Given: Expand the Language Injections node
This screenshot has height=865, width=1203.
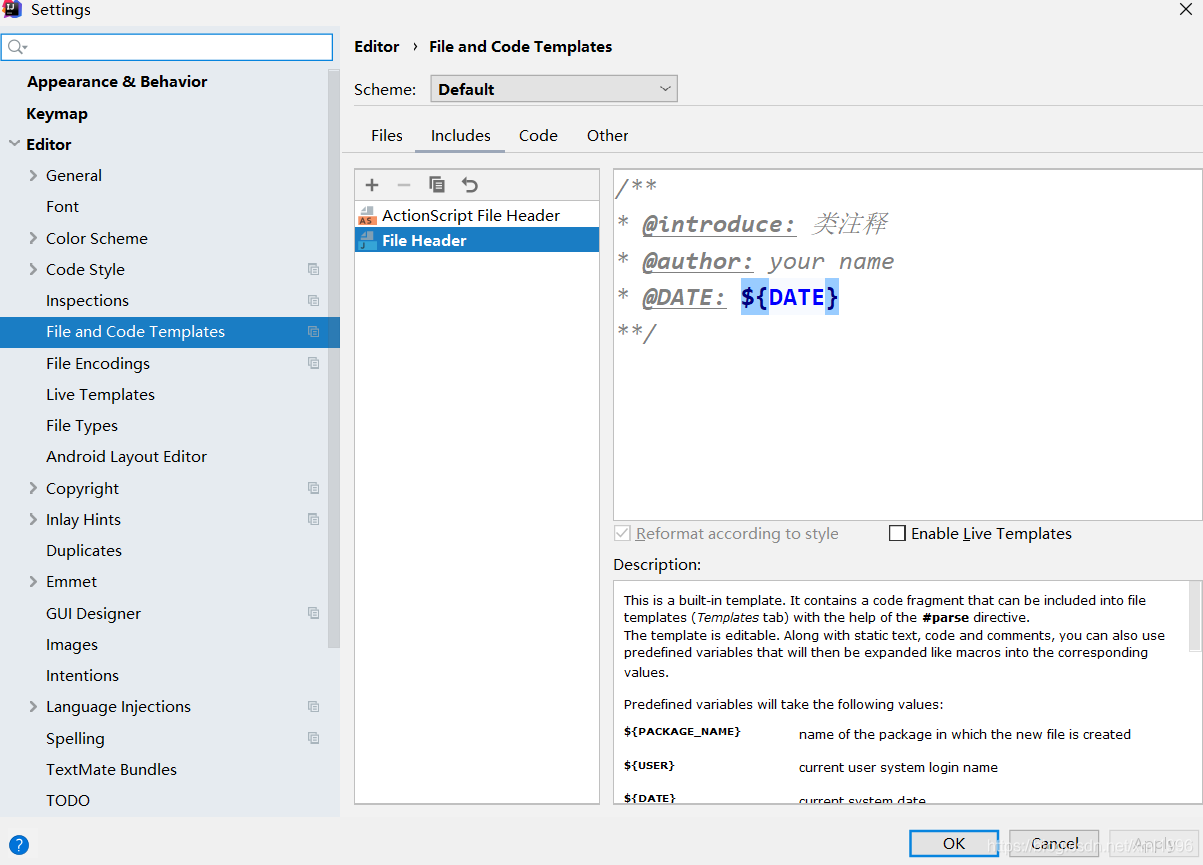Looking at the screenshot, I should click(33, 706).
